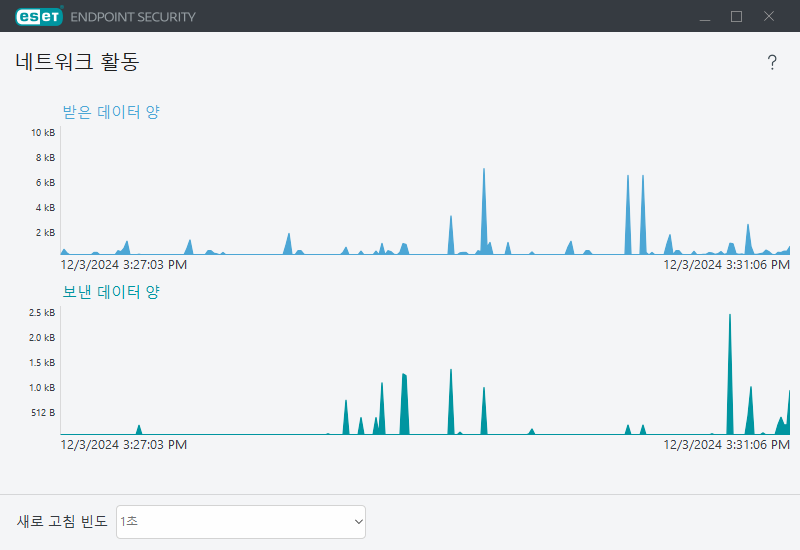Close the network activity window
The image size is (800, 550).
click(768, 16)
